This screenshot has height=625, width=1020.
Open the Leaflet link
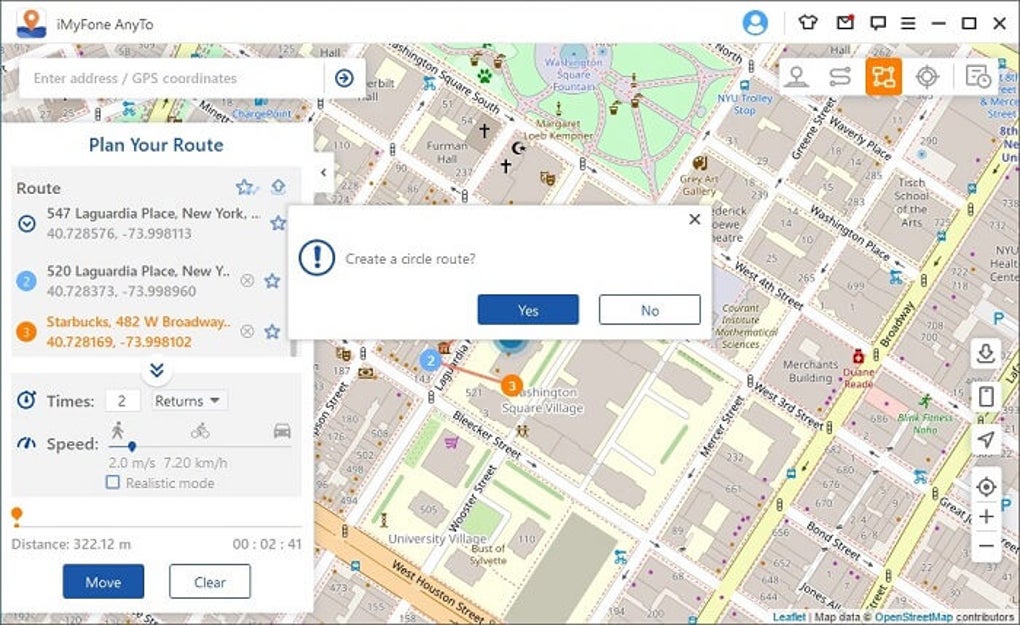coord(789,617)
